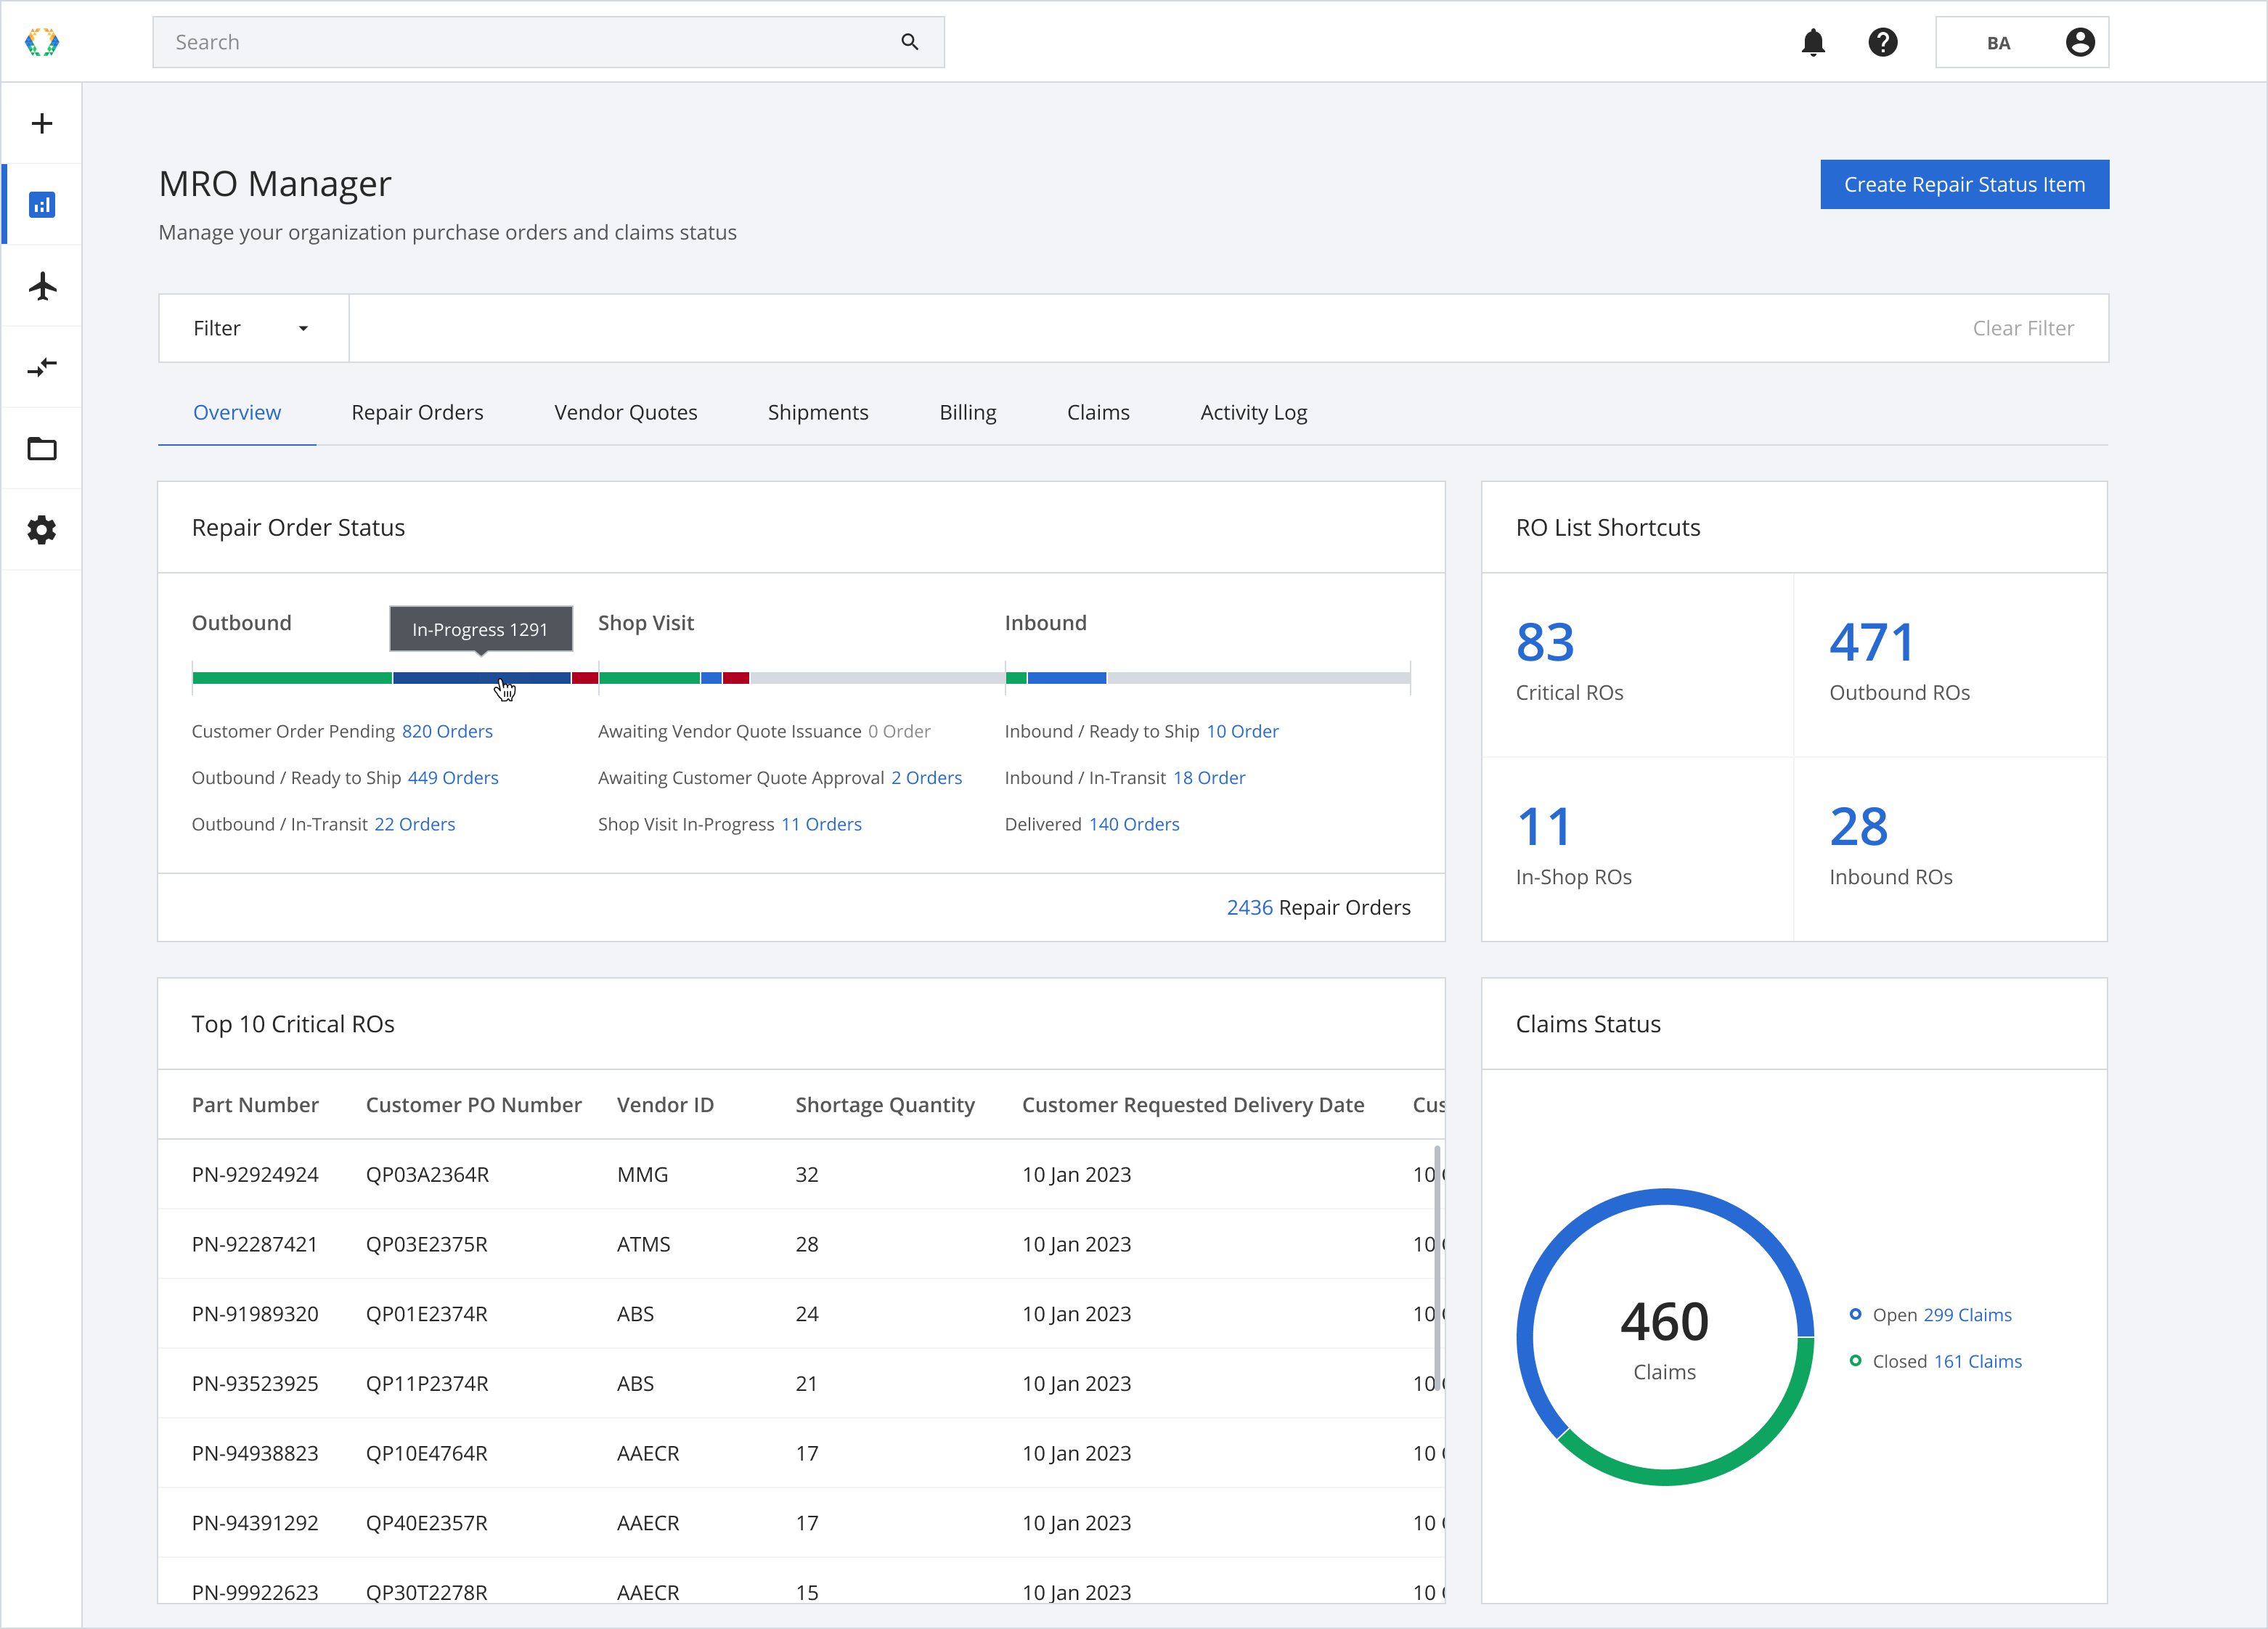Open the dashboard chart icon in sidebar
This screenshot has width=2268, height=1629.
click(x=42, y=205)
